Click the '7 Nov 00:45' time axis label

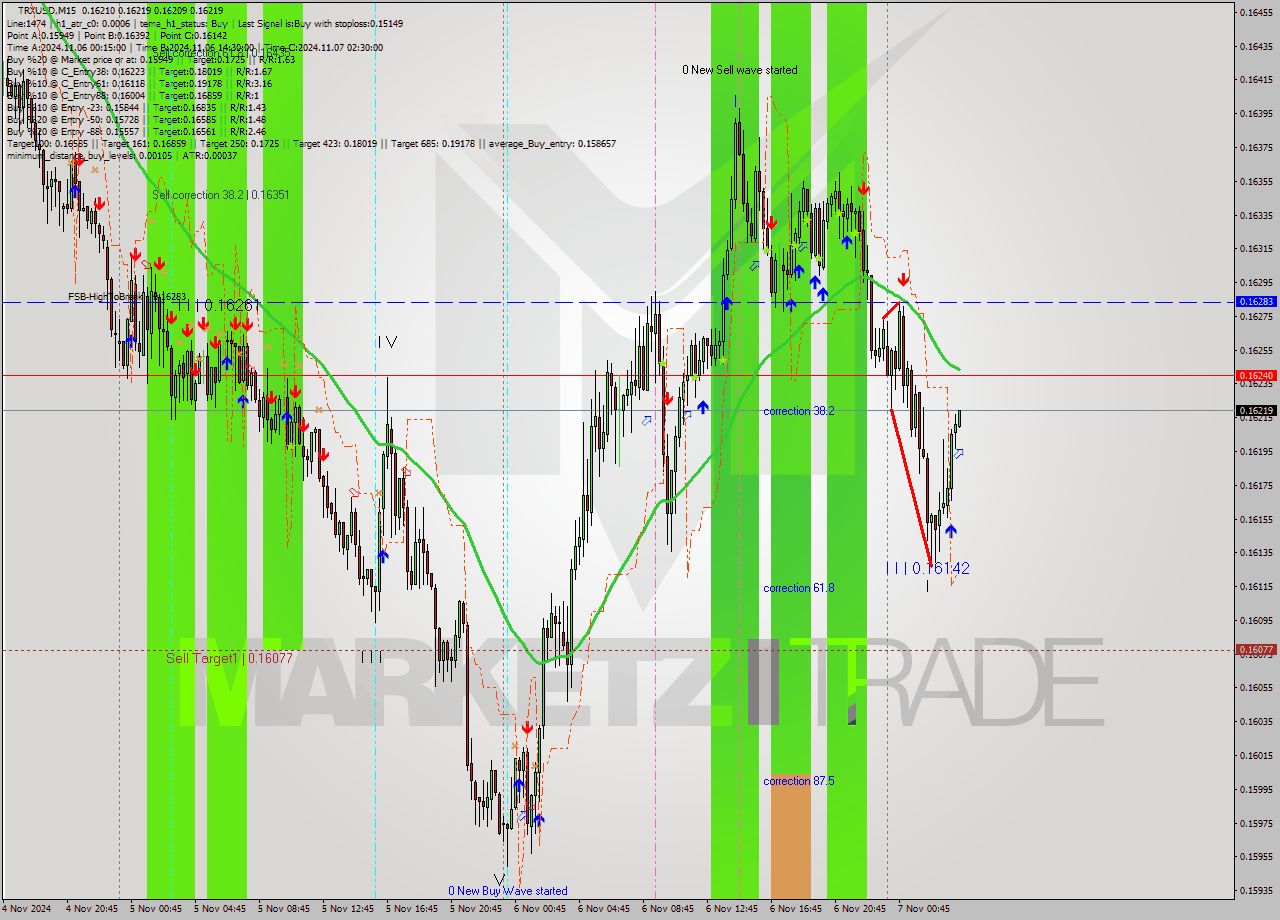click(923, 909)
